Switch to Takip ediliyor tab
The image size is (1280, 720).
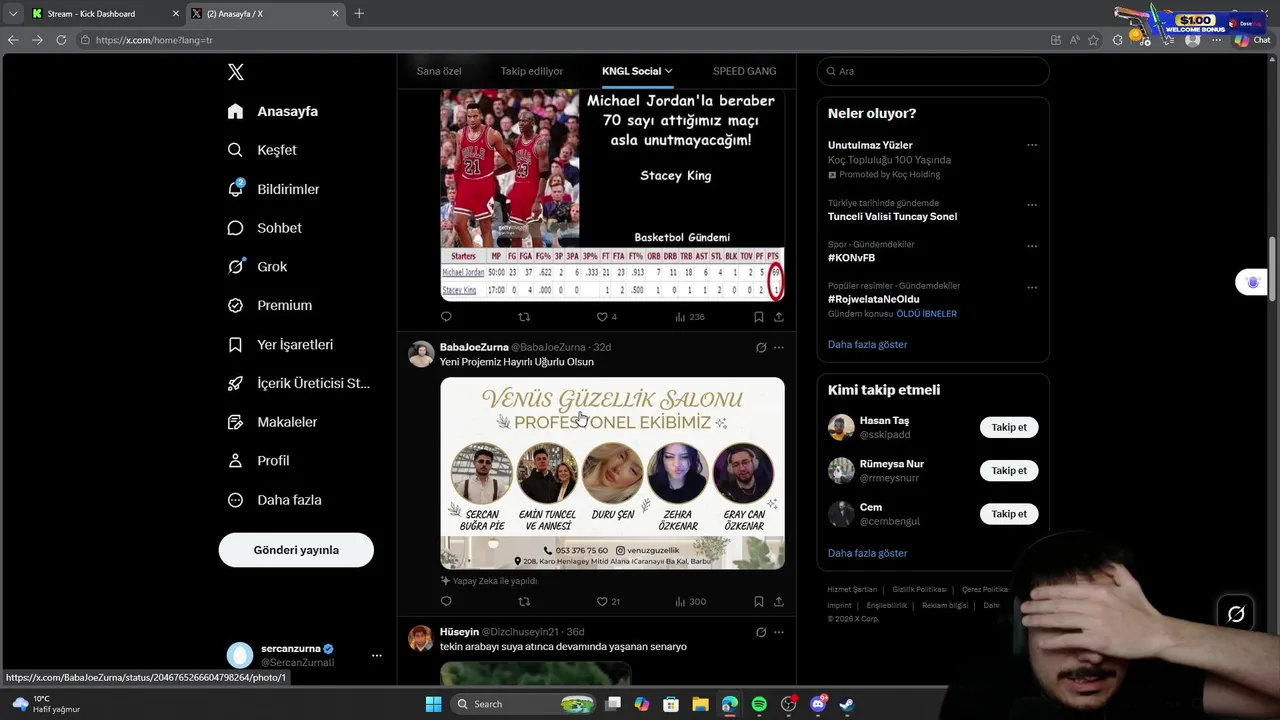tap(532, 71)
